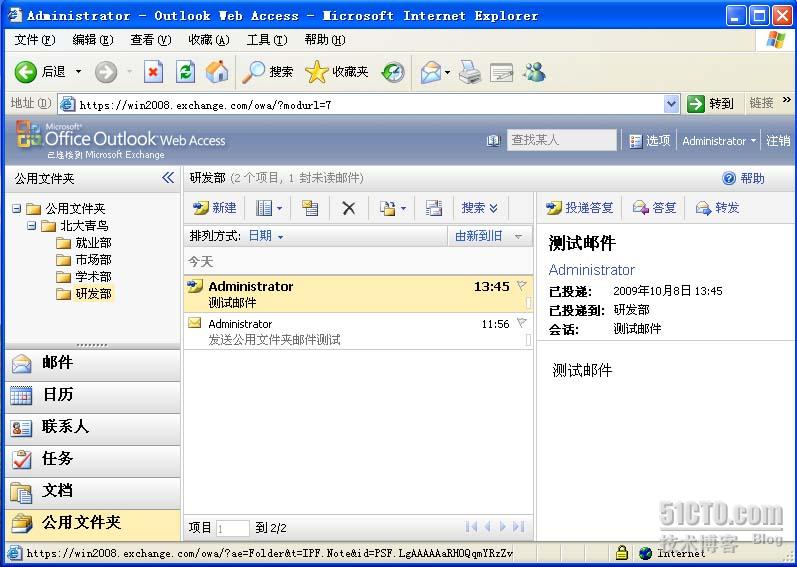Click the IE Stop icon
This screenshot has height=567, width=797.
pos(153,72)
